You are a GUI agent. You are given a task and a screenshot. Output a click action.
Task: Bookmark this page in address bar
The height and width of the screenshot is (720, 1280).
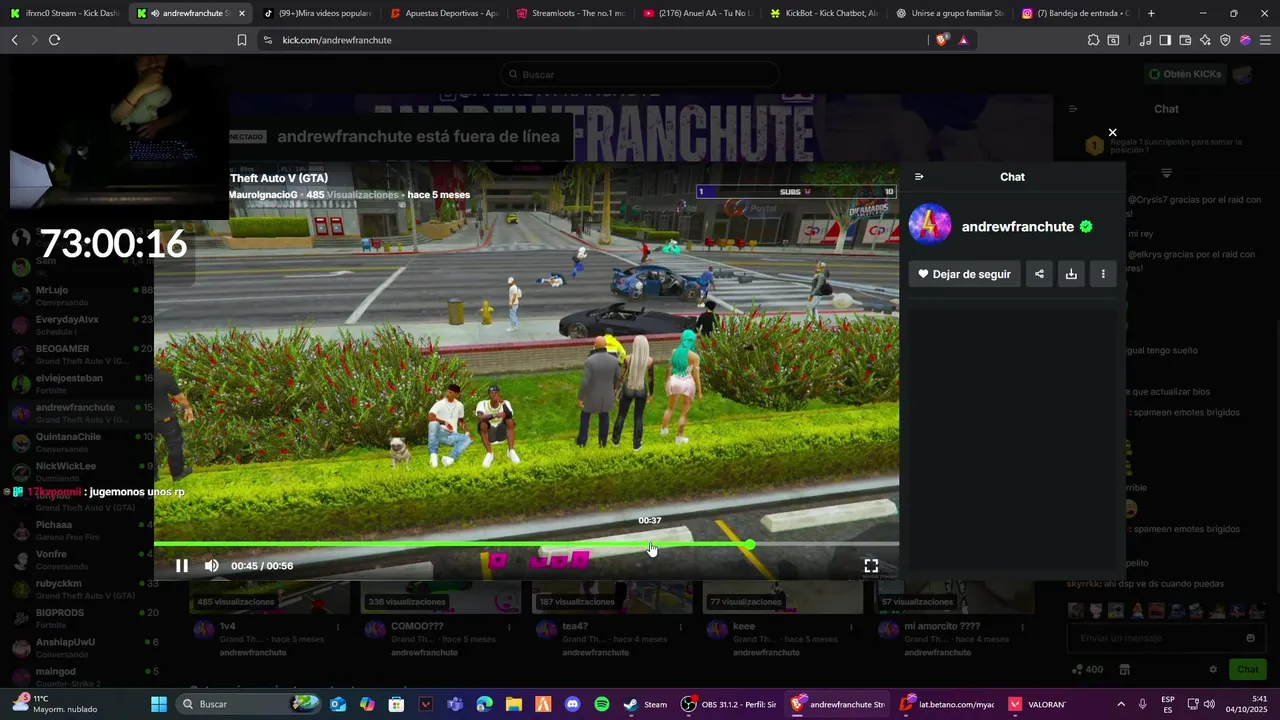[241, 40]
